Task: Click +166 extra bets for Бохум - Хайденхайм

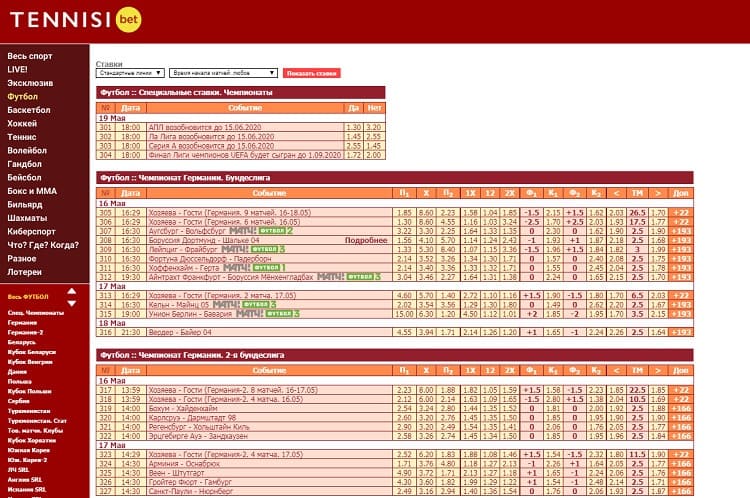Action: [681, 409]
